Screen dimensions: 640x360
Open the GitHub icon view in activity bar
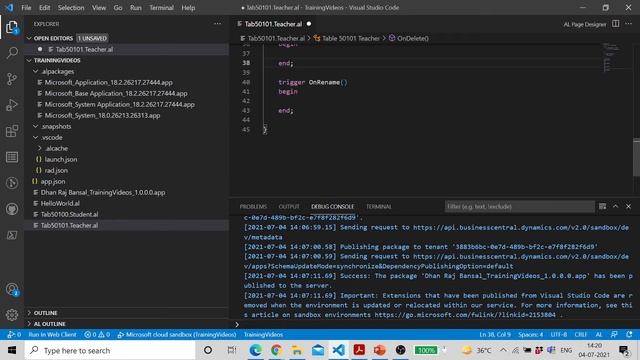pos(12,209)
